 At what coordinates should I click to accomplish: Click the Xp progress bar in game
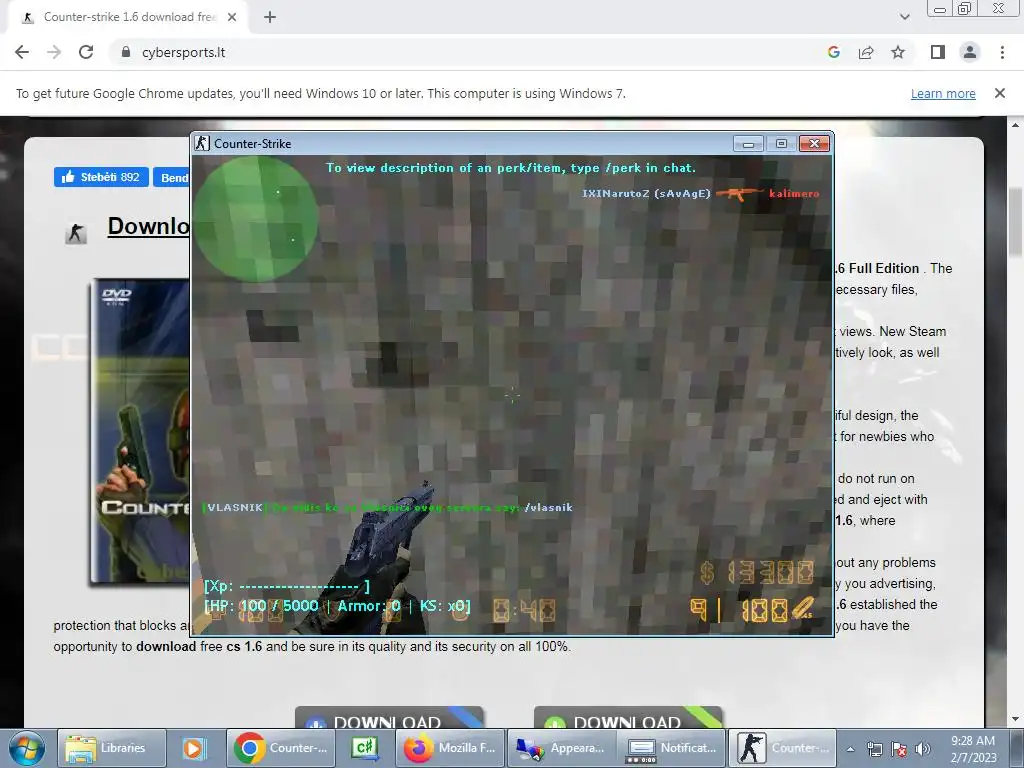point(287,586)
